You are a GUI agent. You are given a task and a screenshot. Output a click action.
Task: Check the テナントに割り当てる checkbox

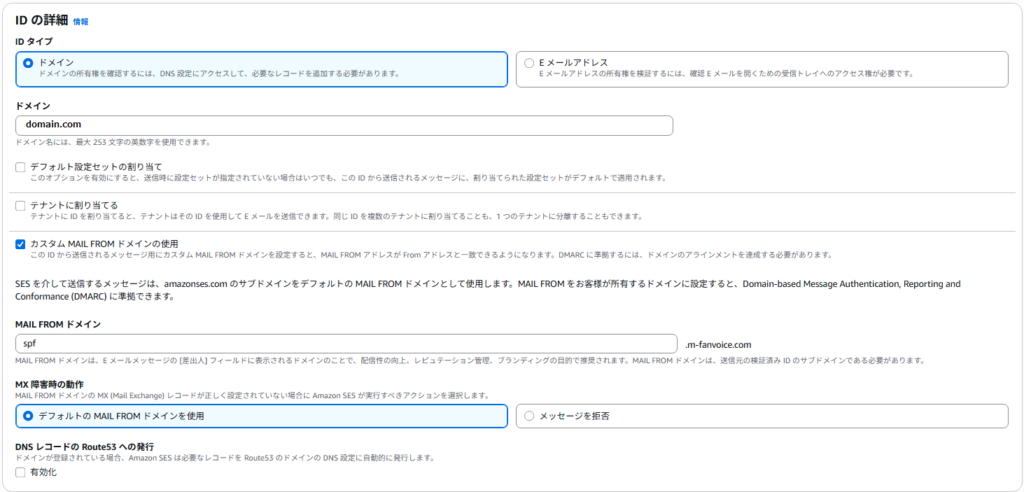tap(21, 205)
